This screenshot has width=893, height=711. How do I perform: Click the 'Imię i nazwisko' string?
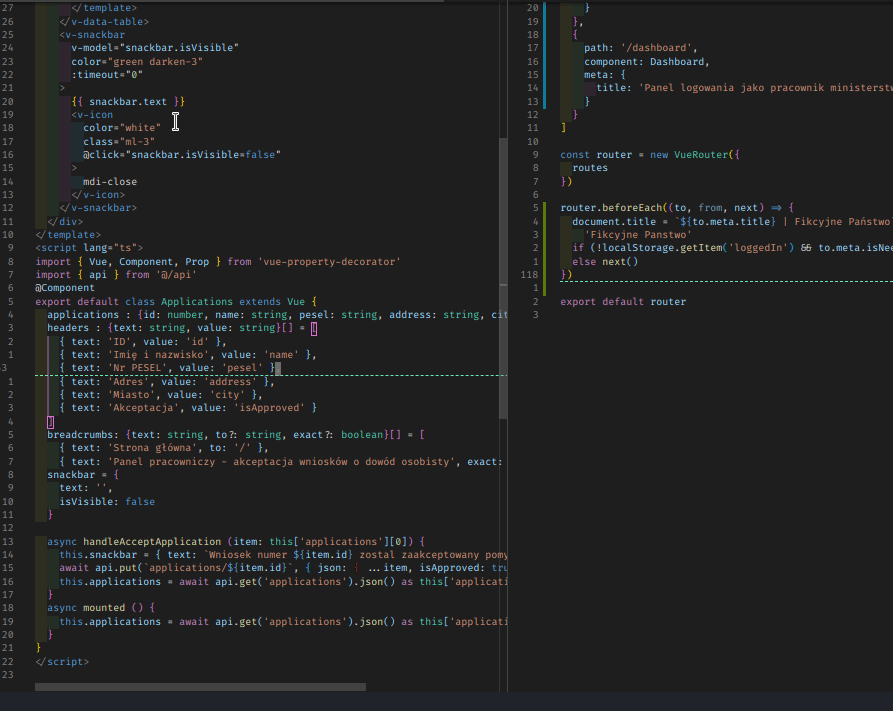161,354
